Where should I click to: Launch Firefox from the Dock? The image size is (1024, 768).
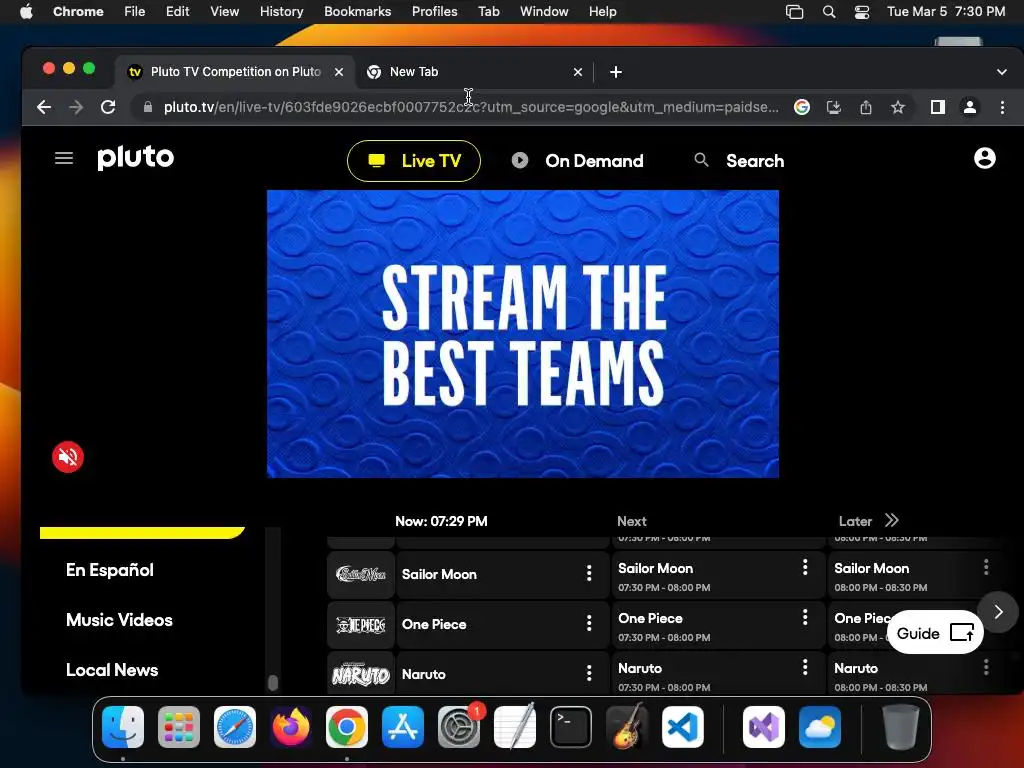tap(291, 727)
